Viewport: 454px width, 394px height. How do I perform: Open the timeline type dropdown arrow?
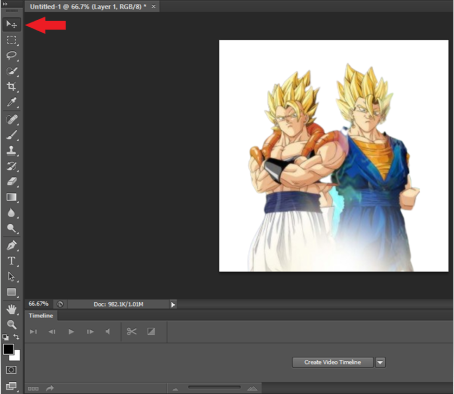click(x=381, y=362)
